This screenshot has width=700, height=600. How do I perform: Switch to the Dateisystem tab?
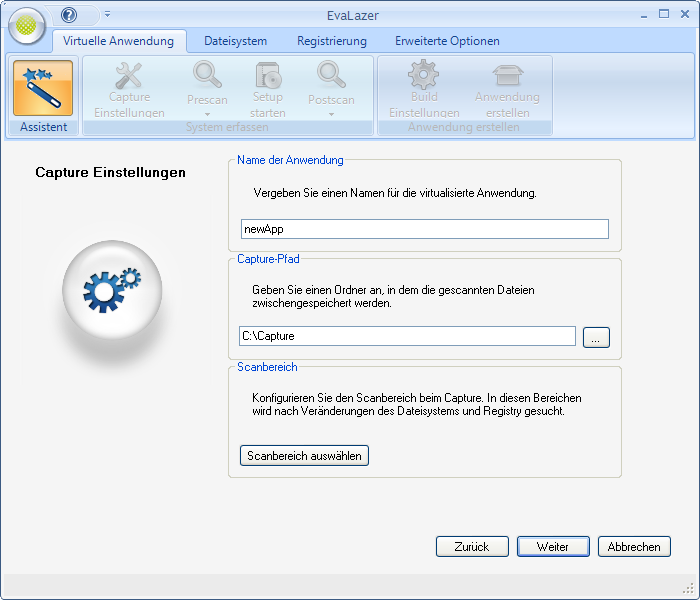[235, 41]
